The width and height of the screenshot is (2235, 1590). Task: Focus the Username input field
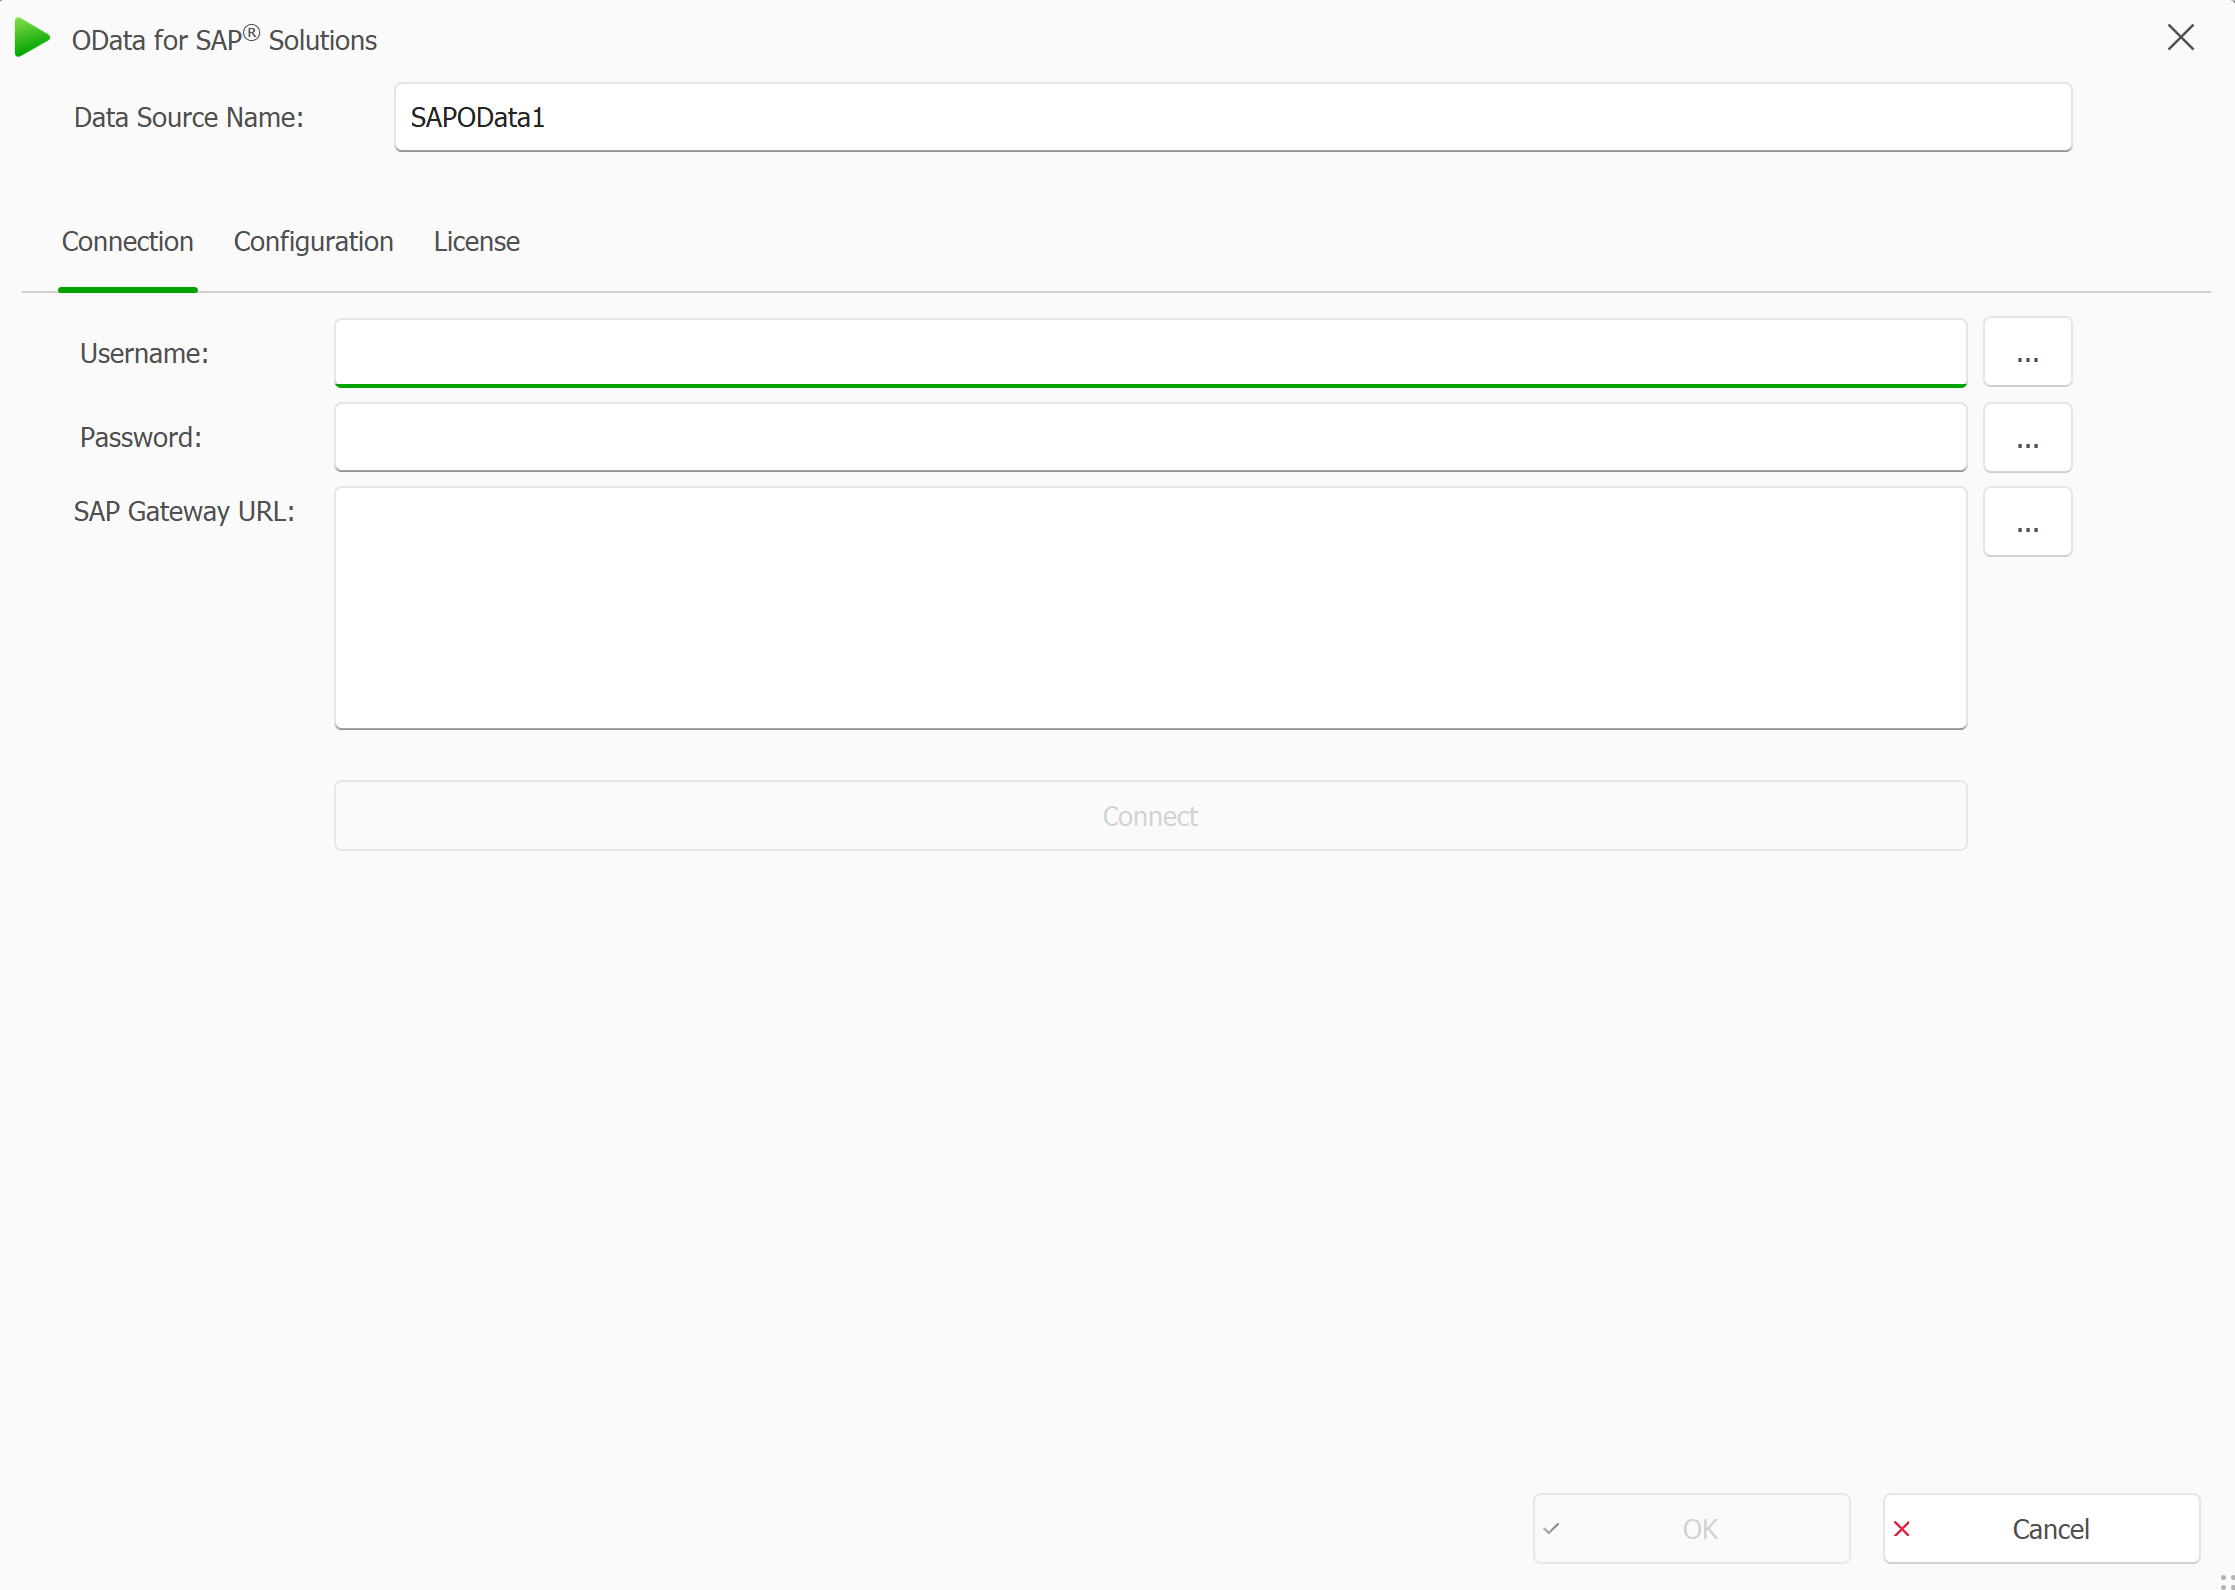(1150, 352)
